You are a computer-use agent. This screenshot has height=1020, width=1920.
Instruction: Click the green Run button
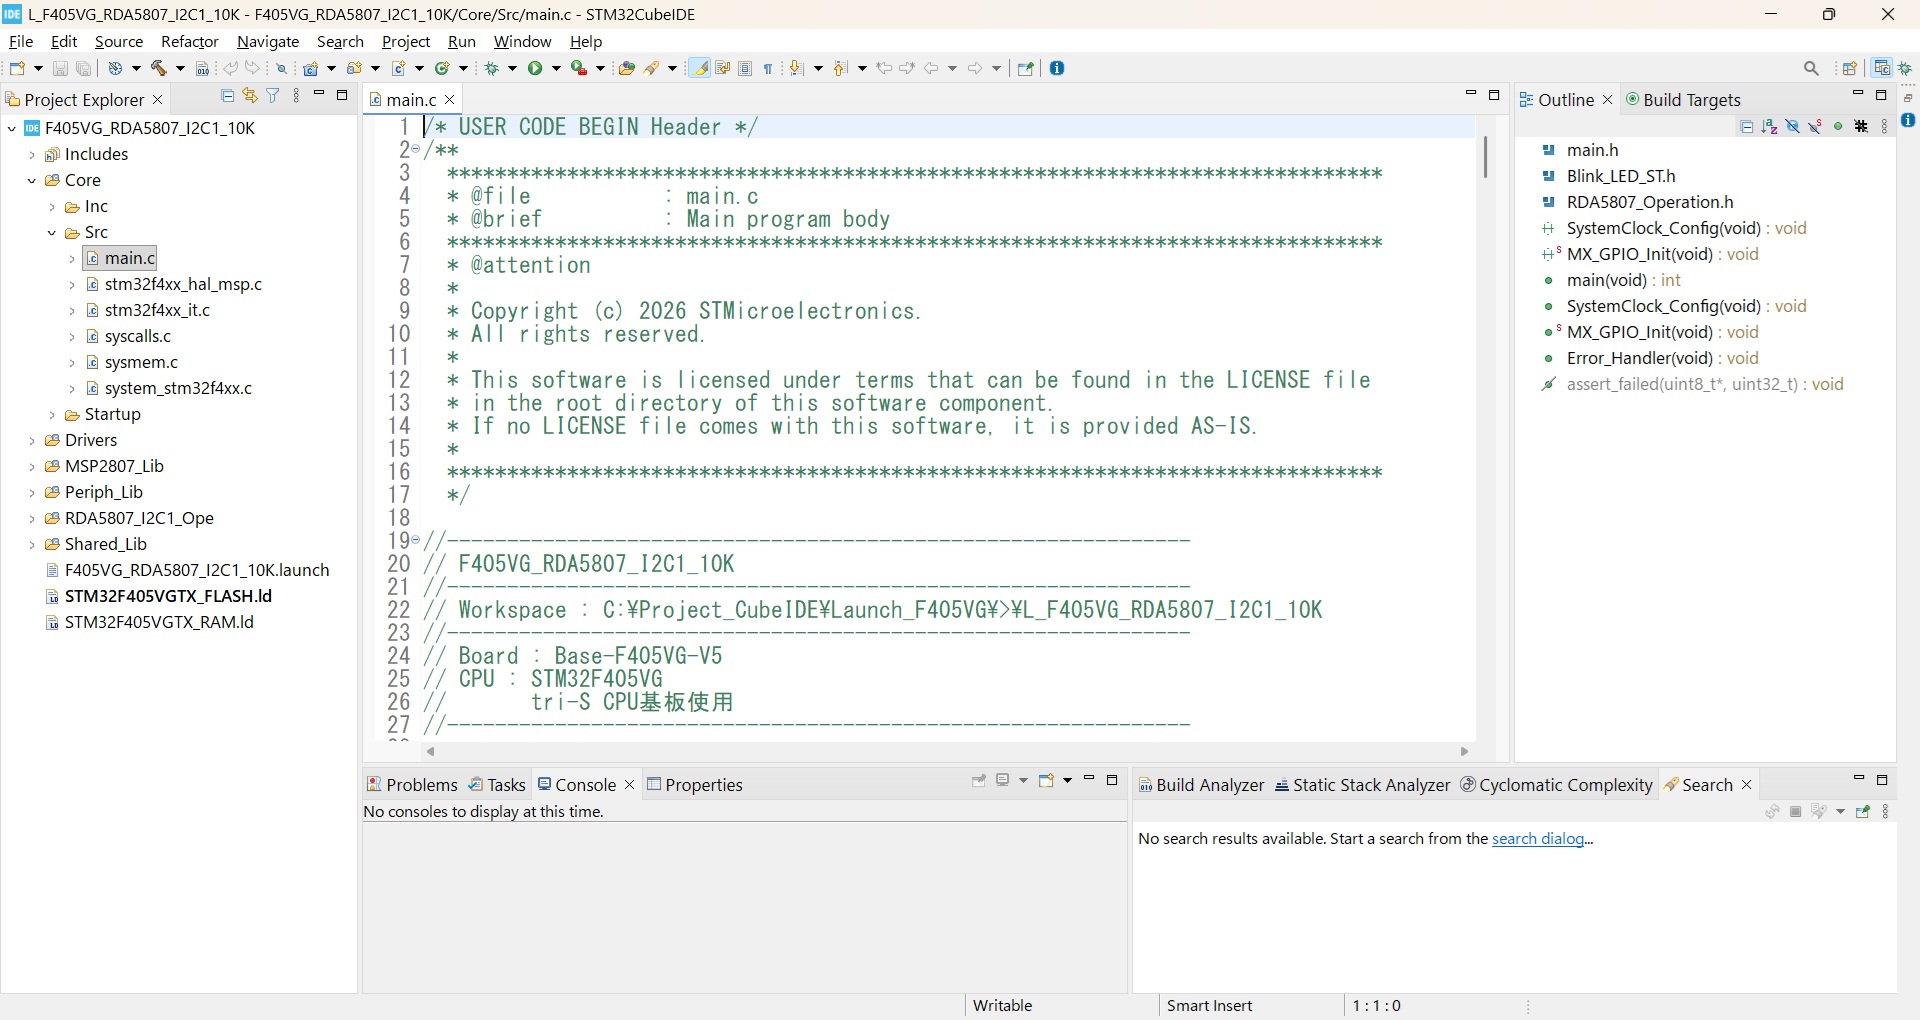click(x=536, y=68)
